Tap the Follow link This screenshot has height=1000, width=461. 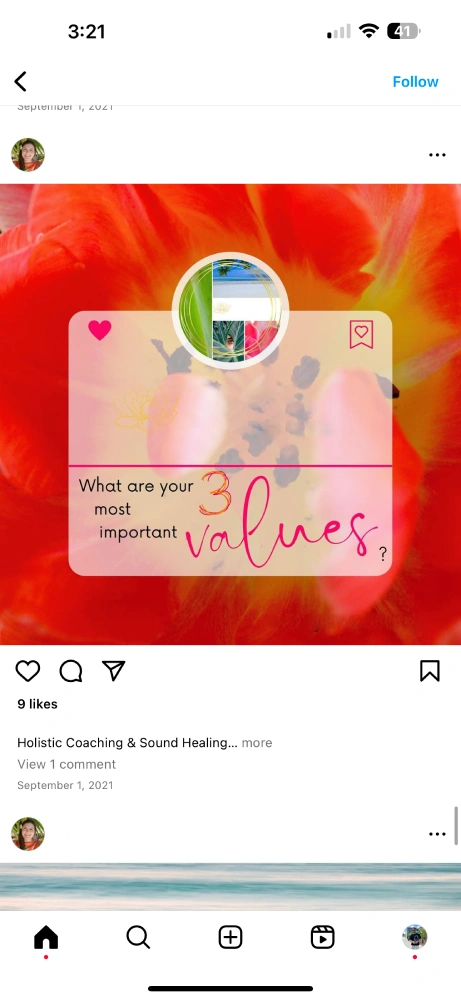415,82
